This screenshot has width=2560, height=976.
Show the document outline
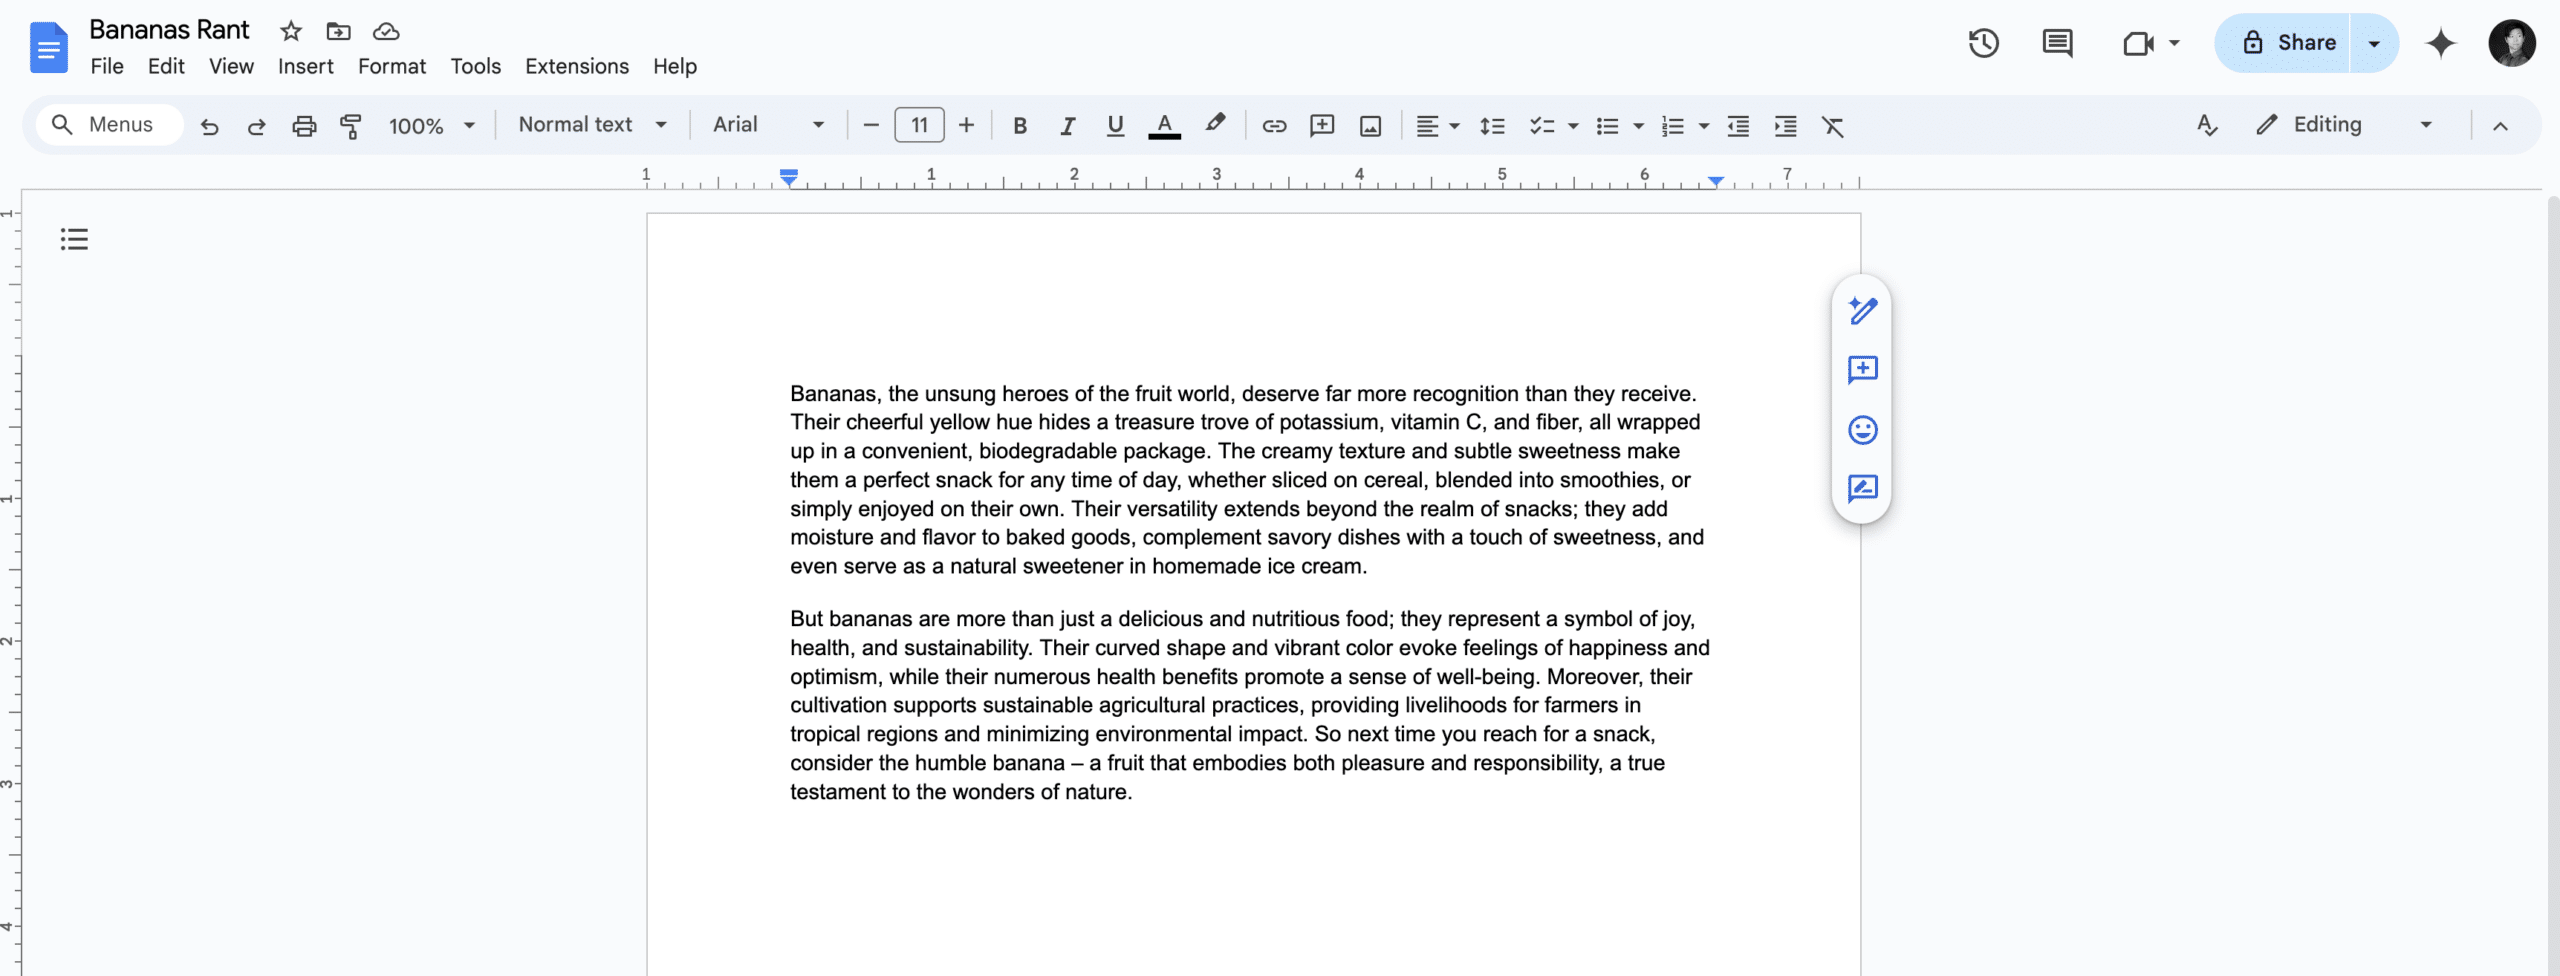click(74, 239)
